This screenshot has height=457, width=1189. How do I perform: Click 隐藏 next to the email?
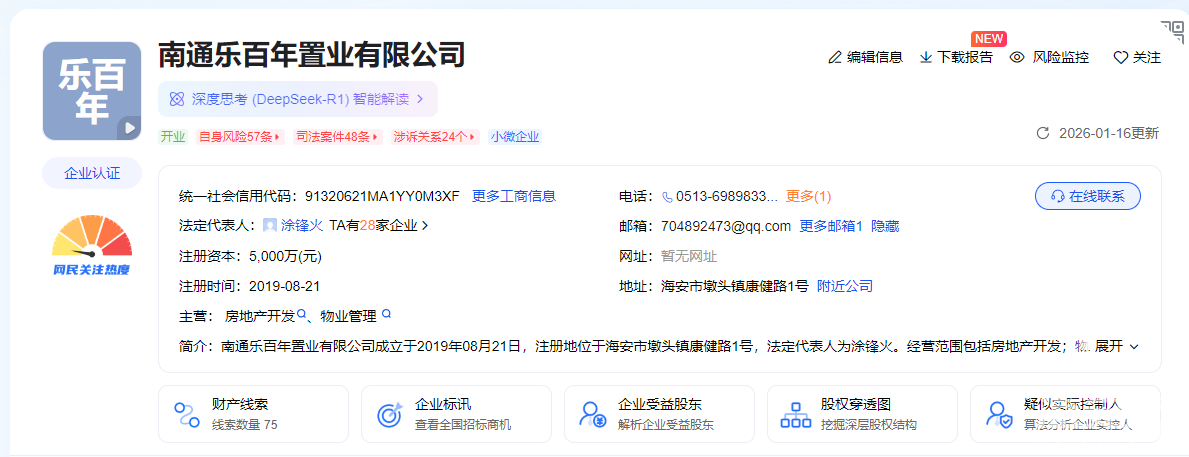pyautogui.click(x=885, y=226)
